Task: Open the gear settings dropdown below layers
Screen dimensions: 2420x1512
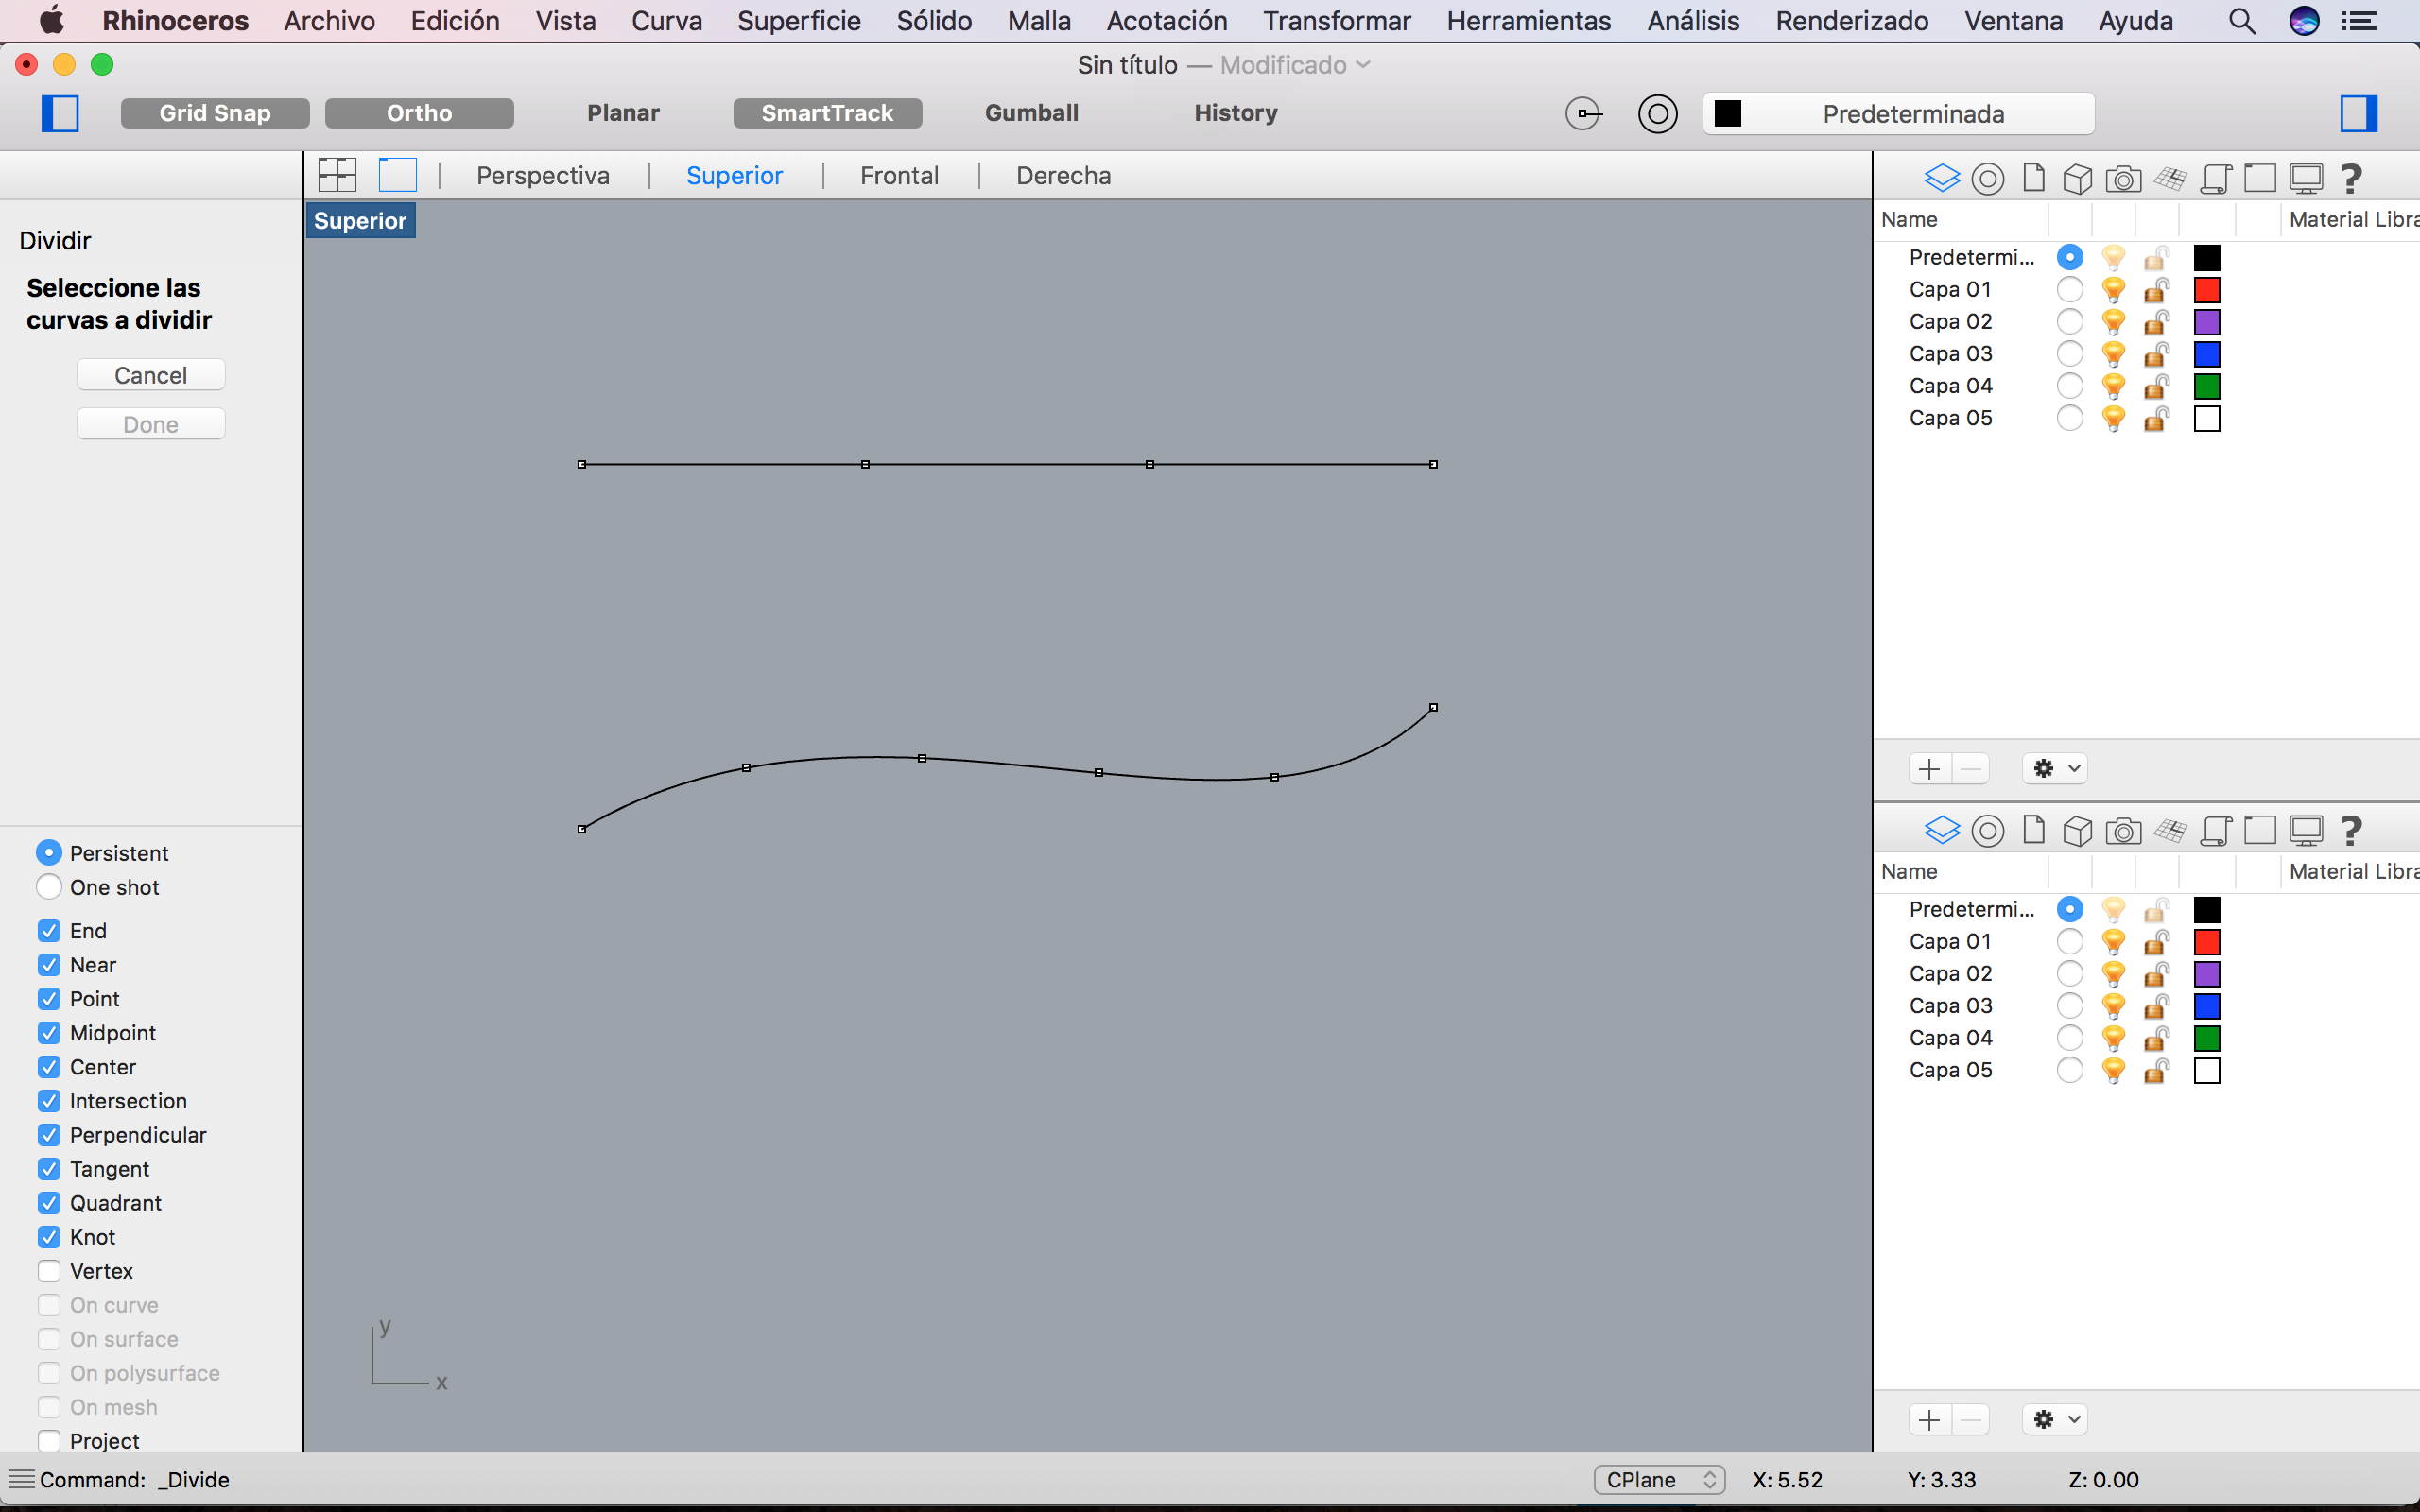Action: click(x=2053, y=768)
